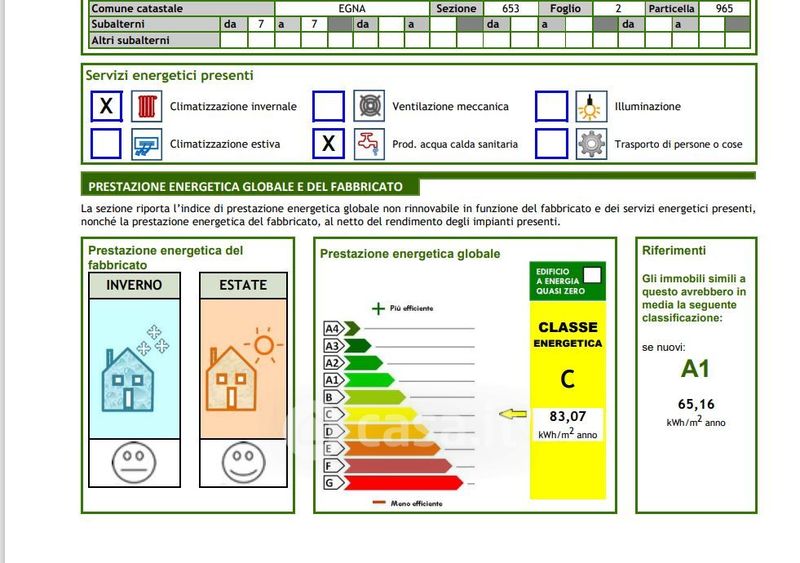This screenshot has width=800, height=563.
Task: Click the A1 energy class bar
Action: (369, 380)
